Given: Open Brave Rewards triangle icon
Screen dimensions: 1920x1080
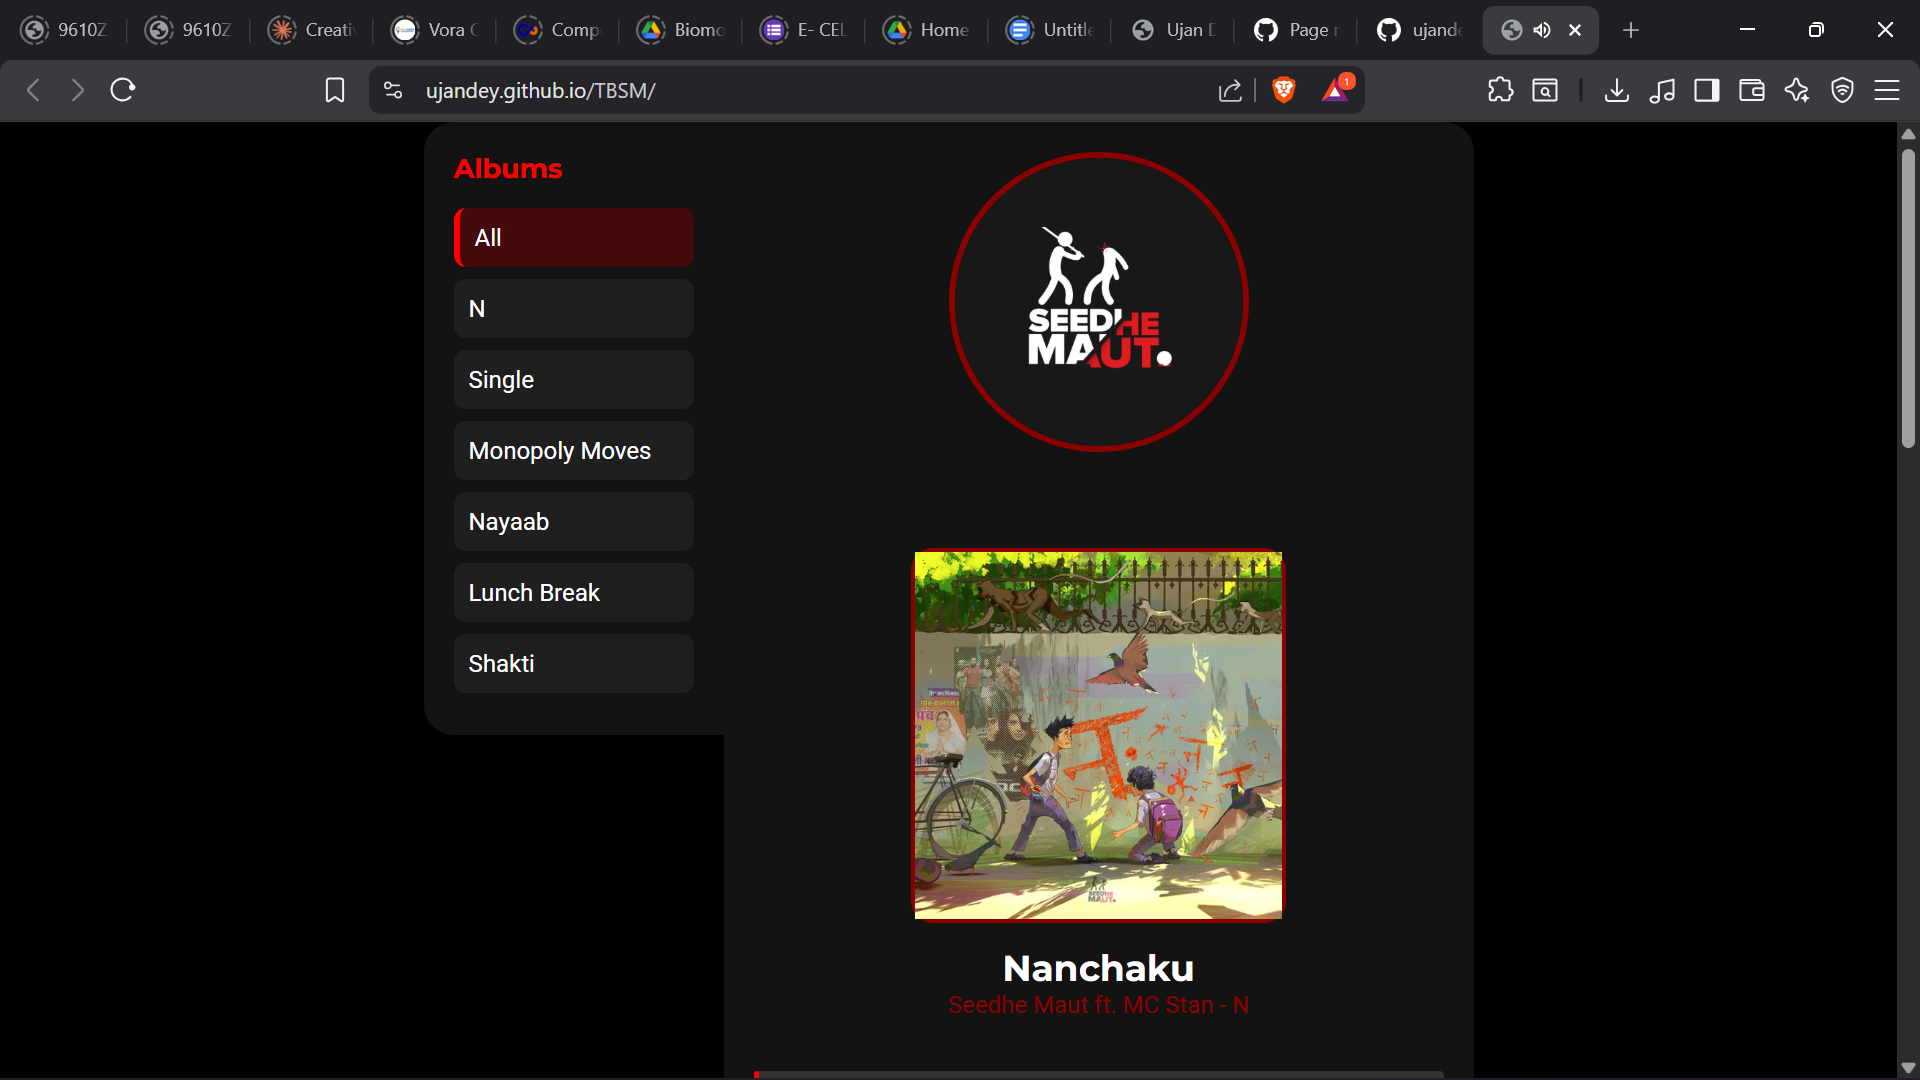Looking at the screenshot, I should [1336, 90].
